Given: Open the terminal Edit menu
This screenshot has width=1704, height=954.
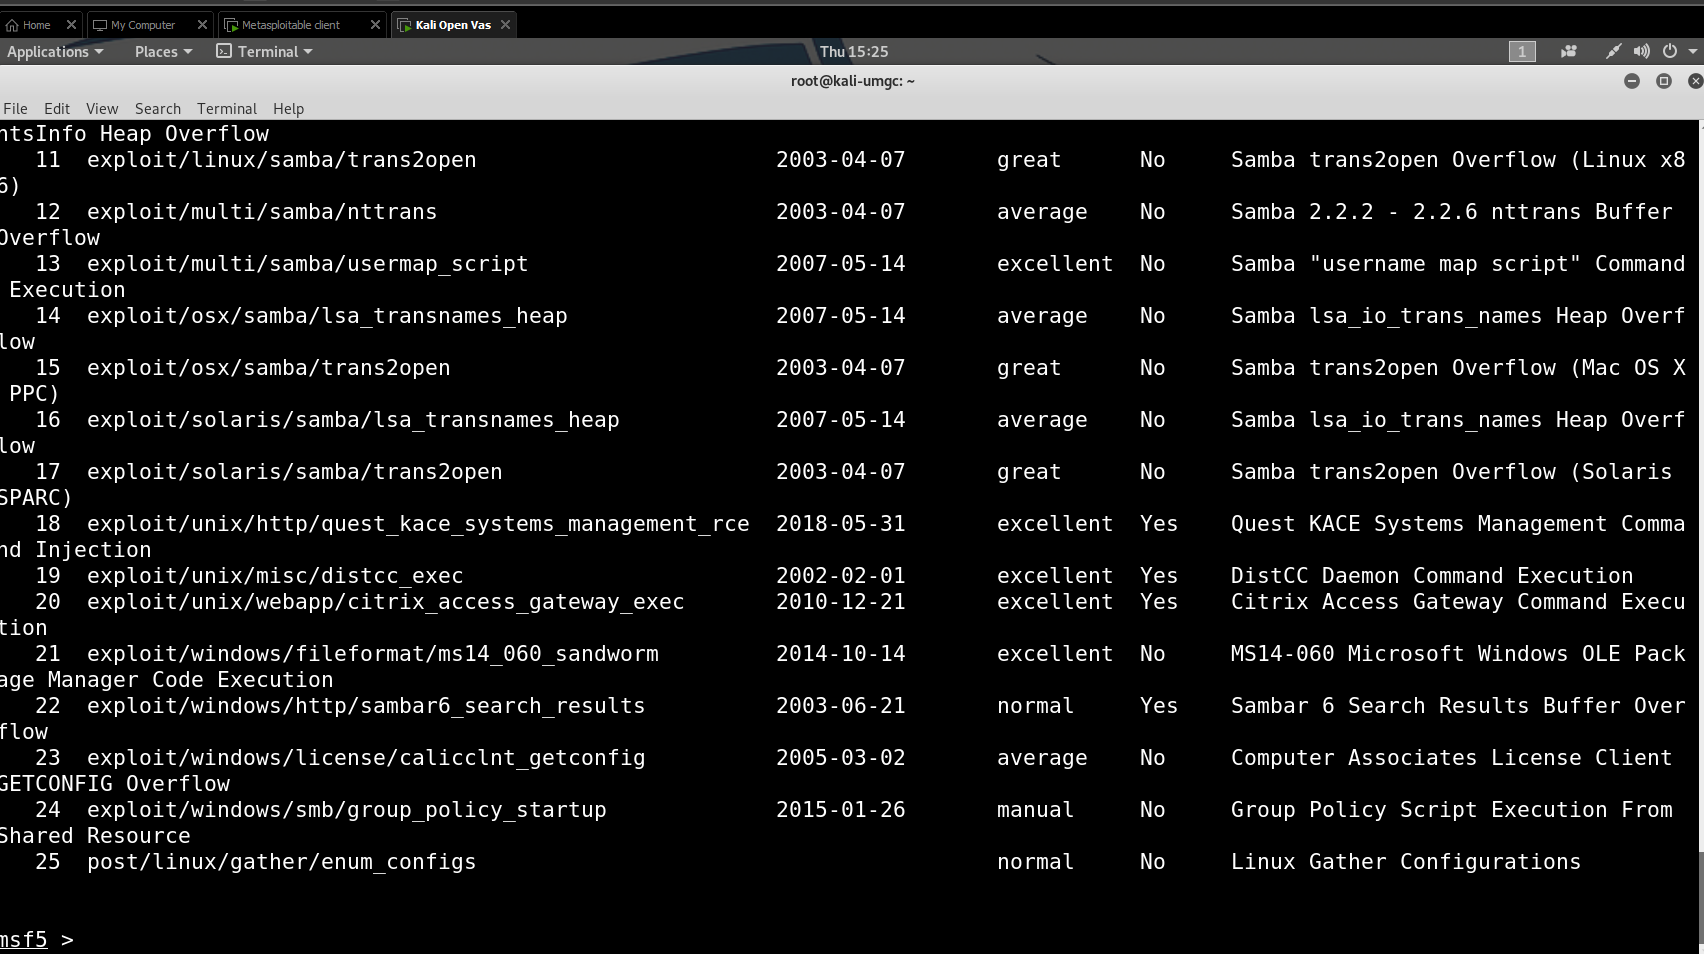Looking at the screenshot, I should (57, 109).
